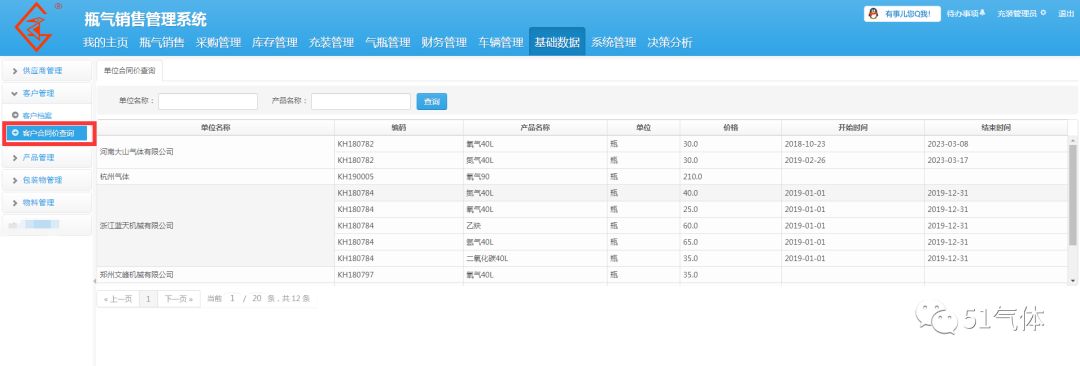Click the QQ penguin contact icon
This screenshot has height=366, width=1080.
(x=873, y=14)
